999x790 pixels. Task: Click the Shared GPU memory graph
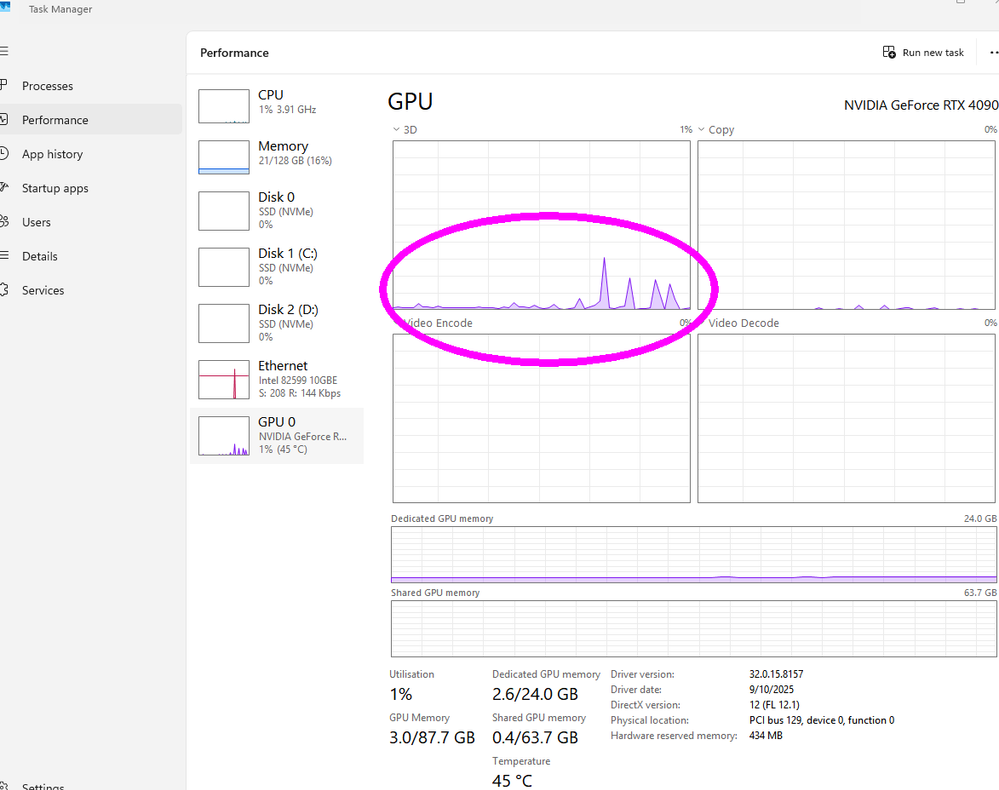[694, 629]
